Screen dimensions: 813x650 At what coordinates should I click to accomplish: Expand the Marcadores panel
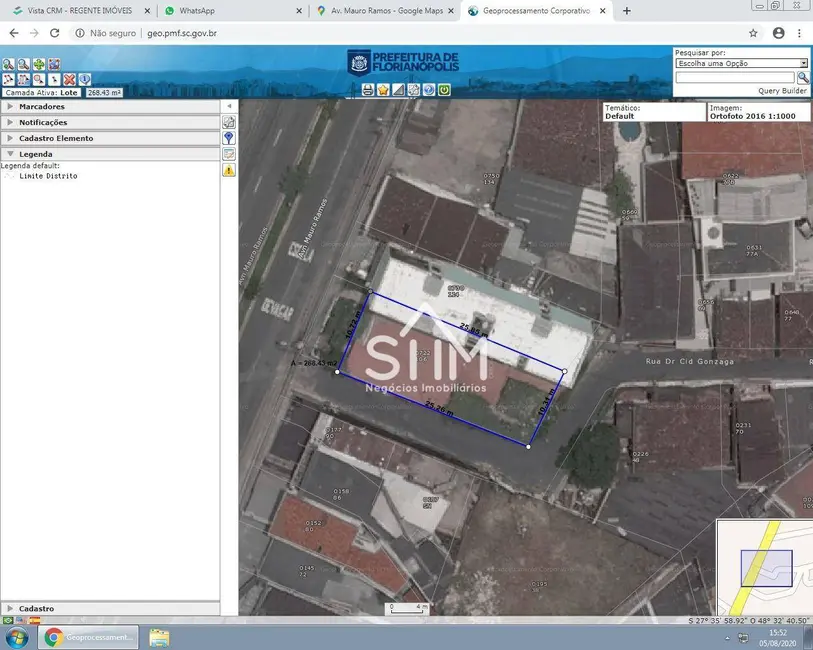[x=42, y=106]
